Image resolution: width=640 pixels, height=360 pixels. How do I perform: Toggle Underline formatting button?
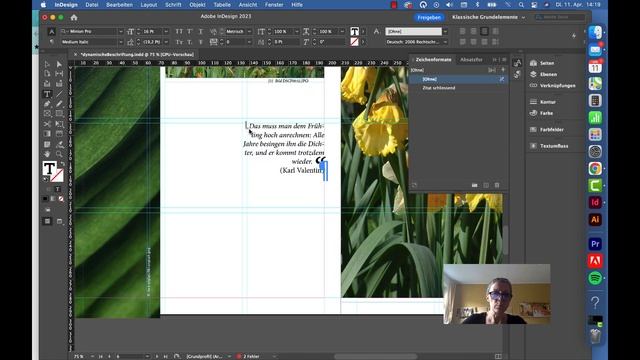(200, 31)
